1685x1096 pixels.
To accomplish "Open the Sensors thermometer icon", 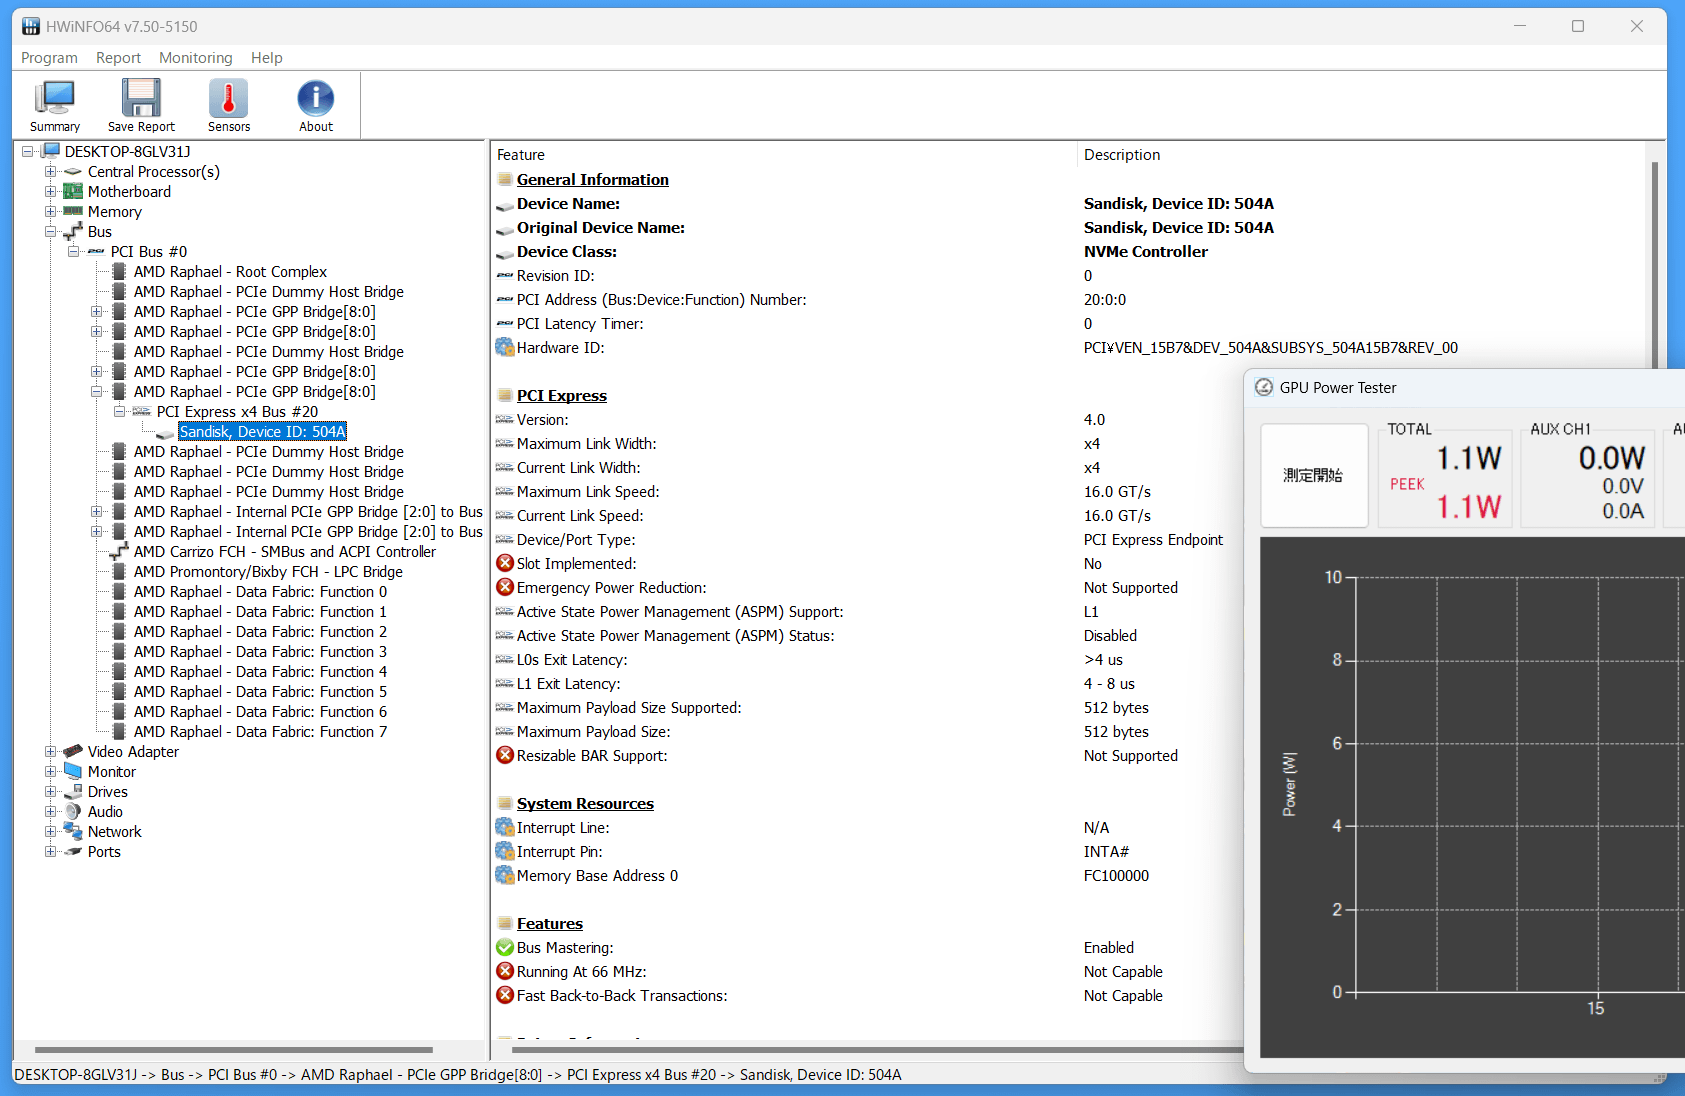I will pos(228,97).
